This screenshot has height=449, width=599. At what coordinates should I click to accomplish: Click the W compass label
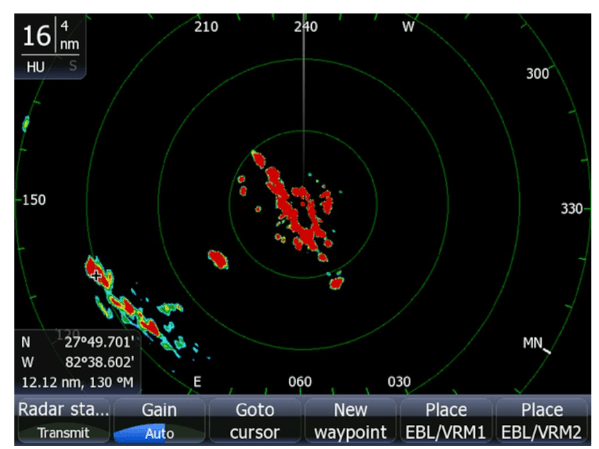pos(408,27)
